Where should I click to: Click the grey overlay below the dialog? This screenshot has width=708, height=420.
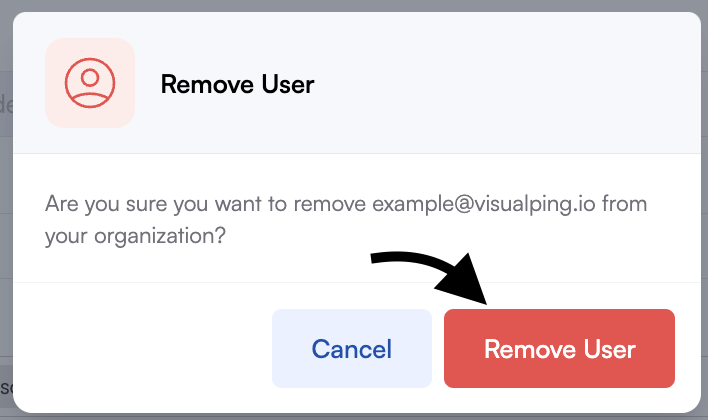click(354, 417)
